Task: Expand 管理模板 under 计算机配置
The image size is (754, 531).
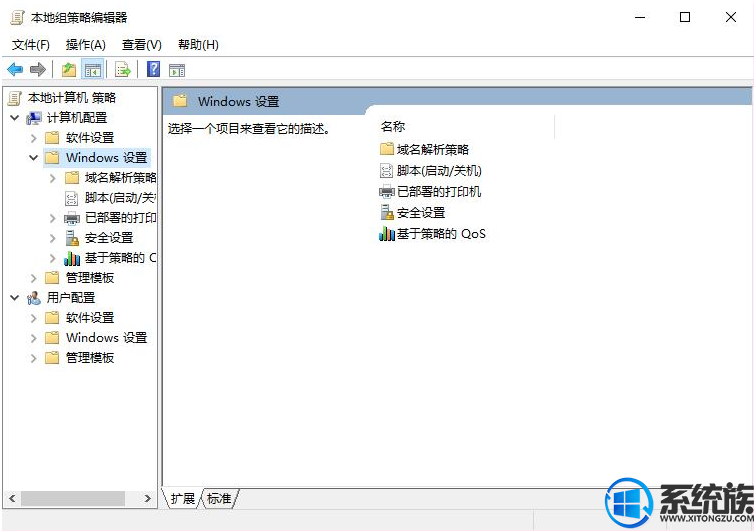Action: pyautogui.click(x=34, y=278)
